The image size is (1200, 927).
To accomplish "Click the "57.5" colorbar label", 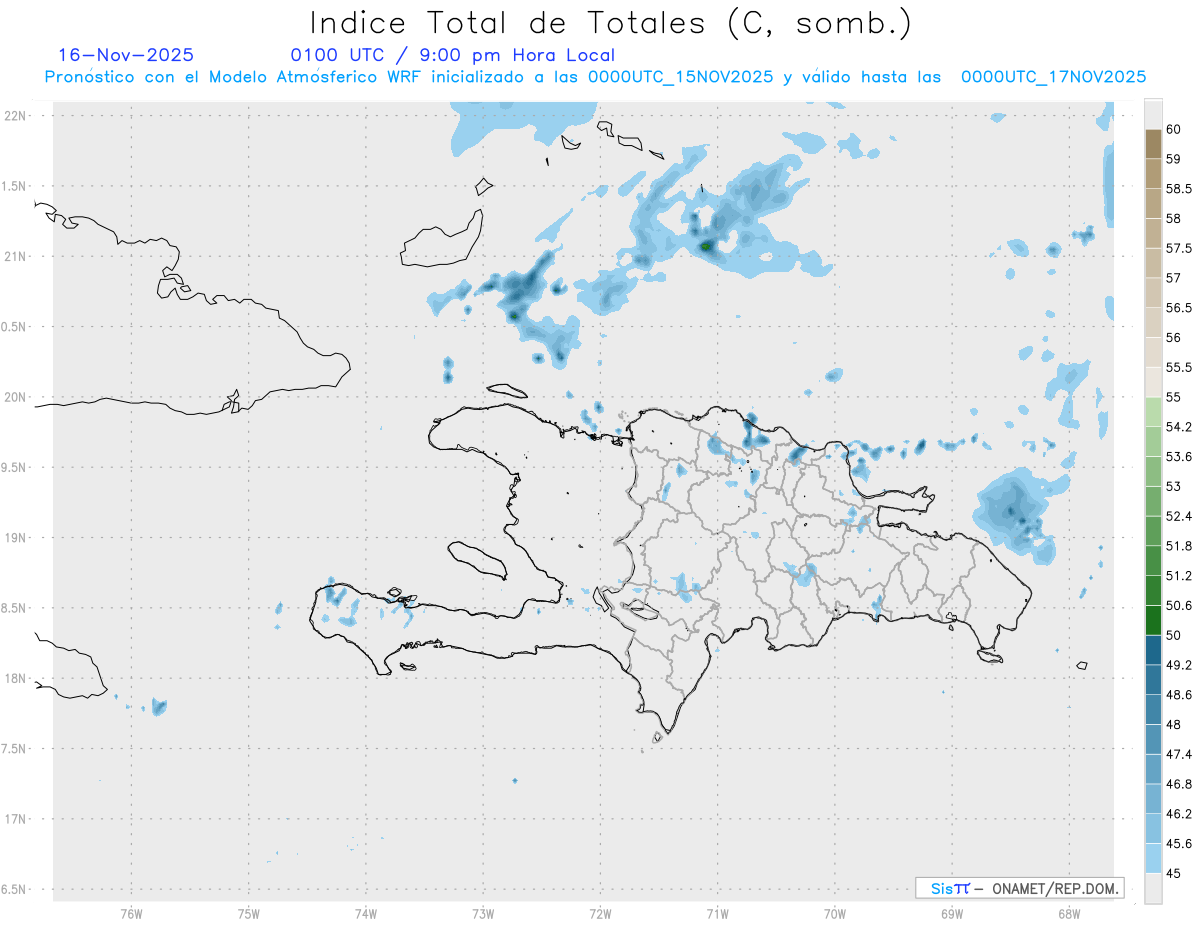I will coord(1178,248).
